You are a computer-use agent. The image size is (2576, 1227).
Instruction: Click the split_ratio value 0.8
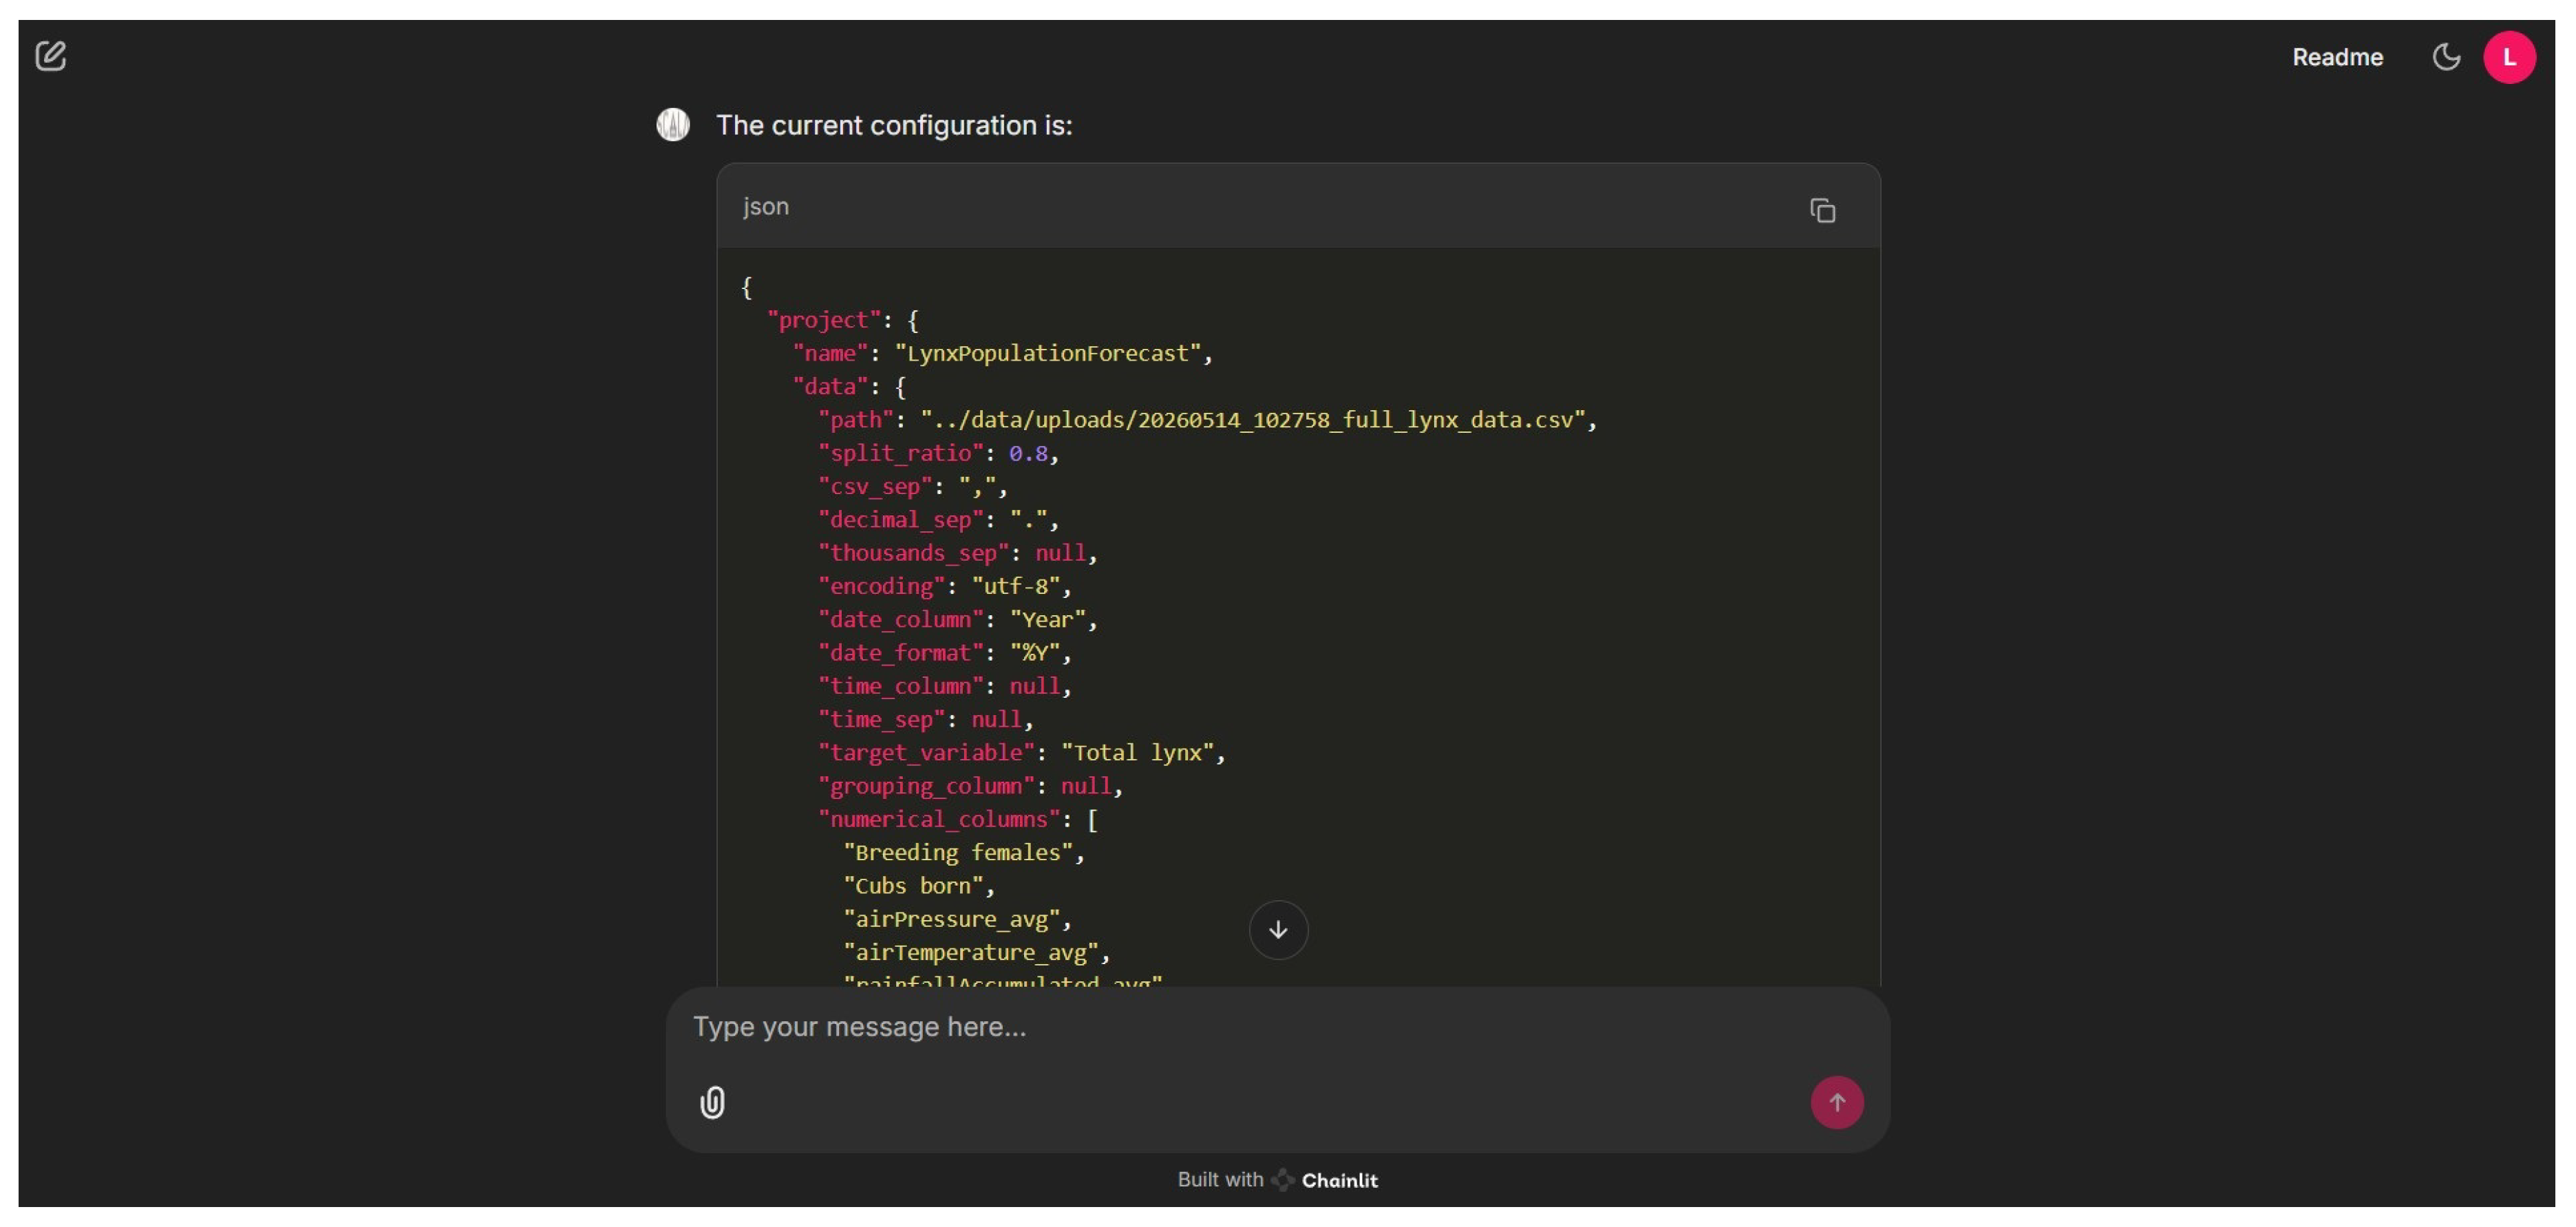[1028, 453]
